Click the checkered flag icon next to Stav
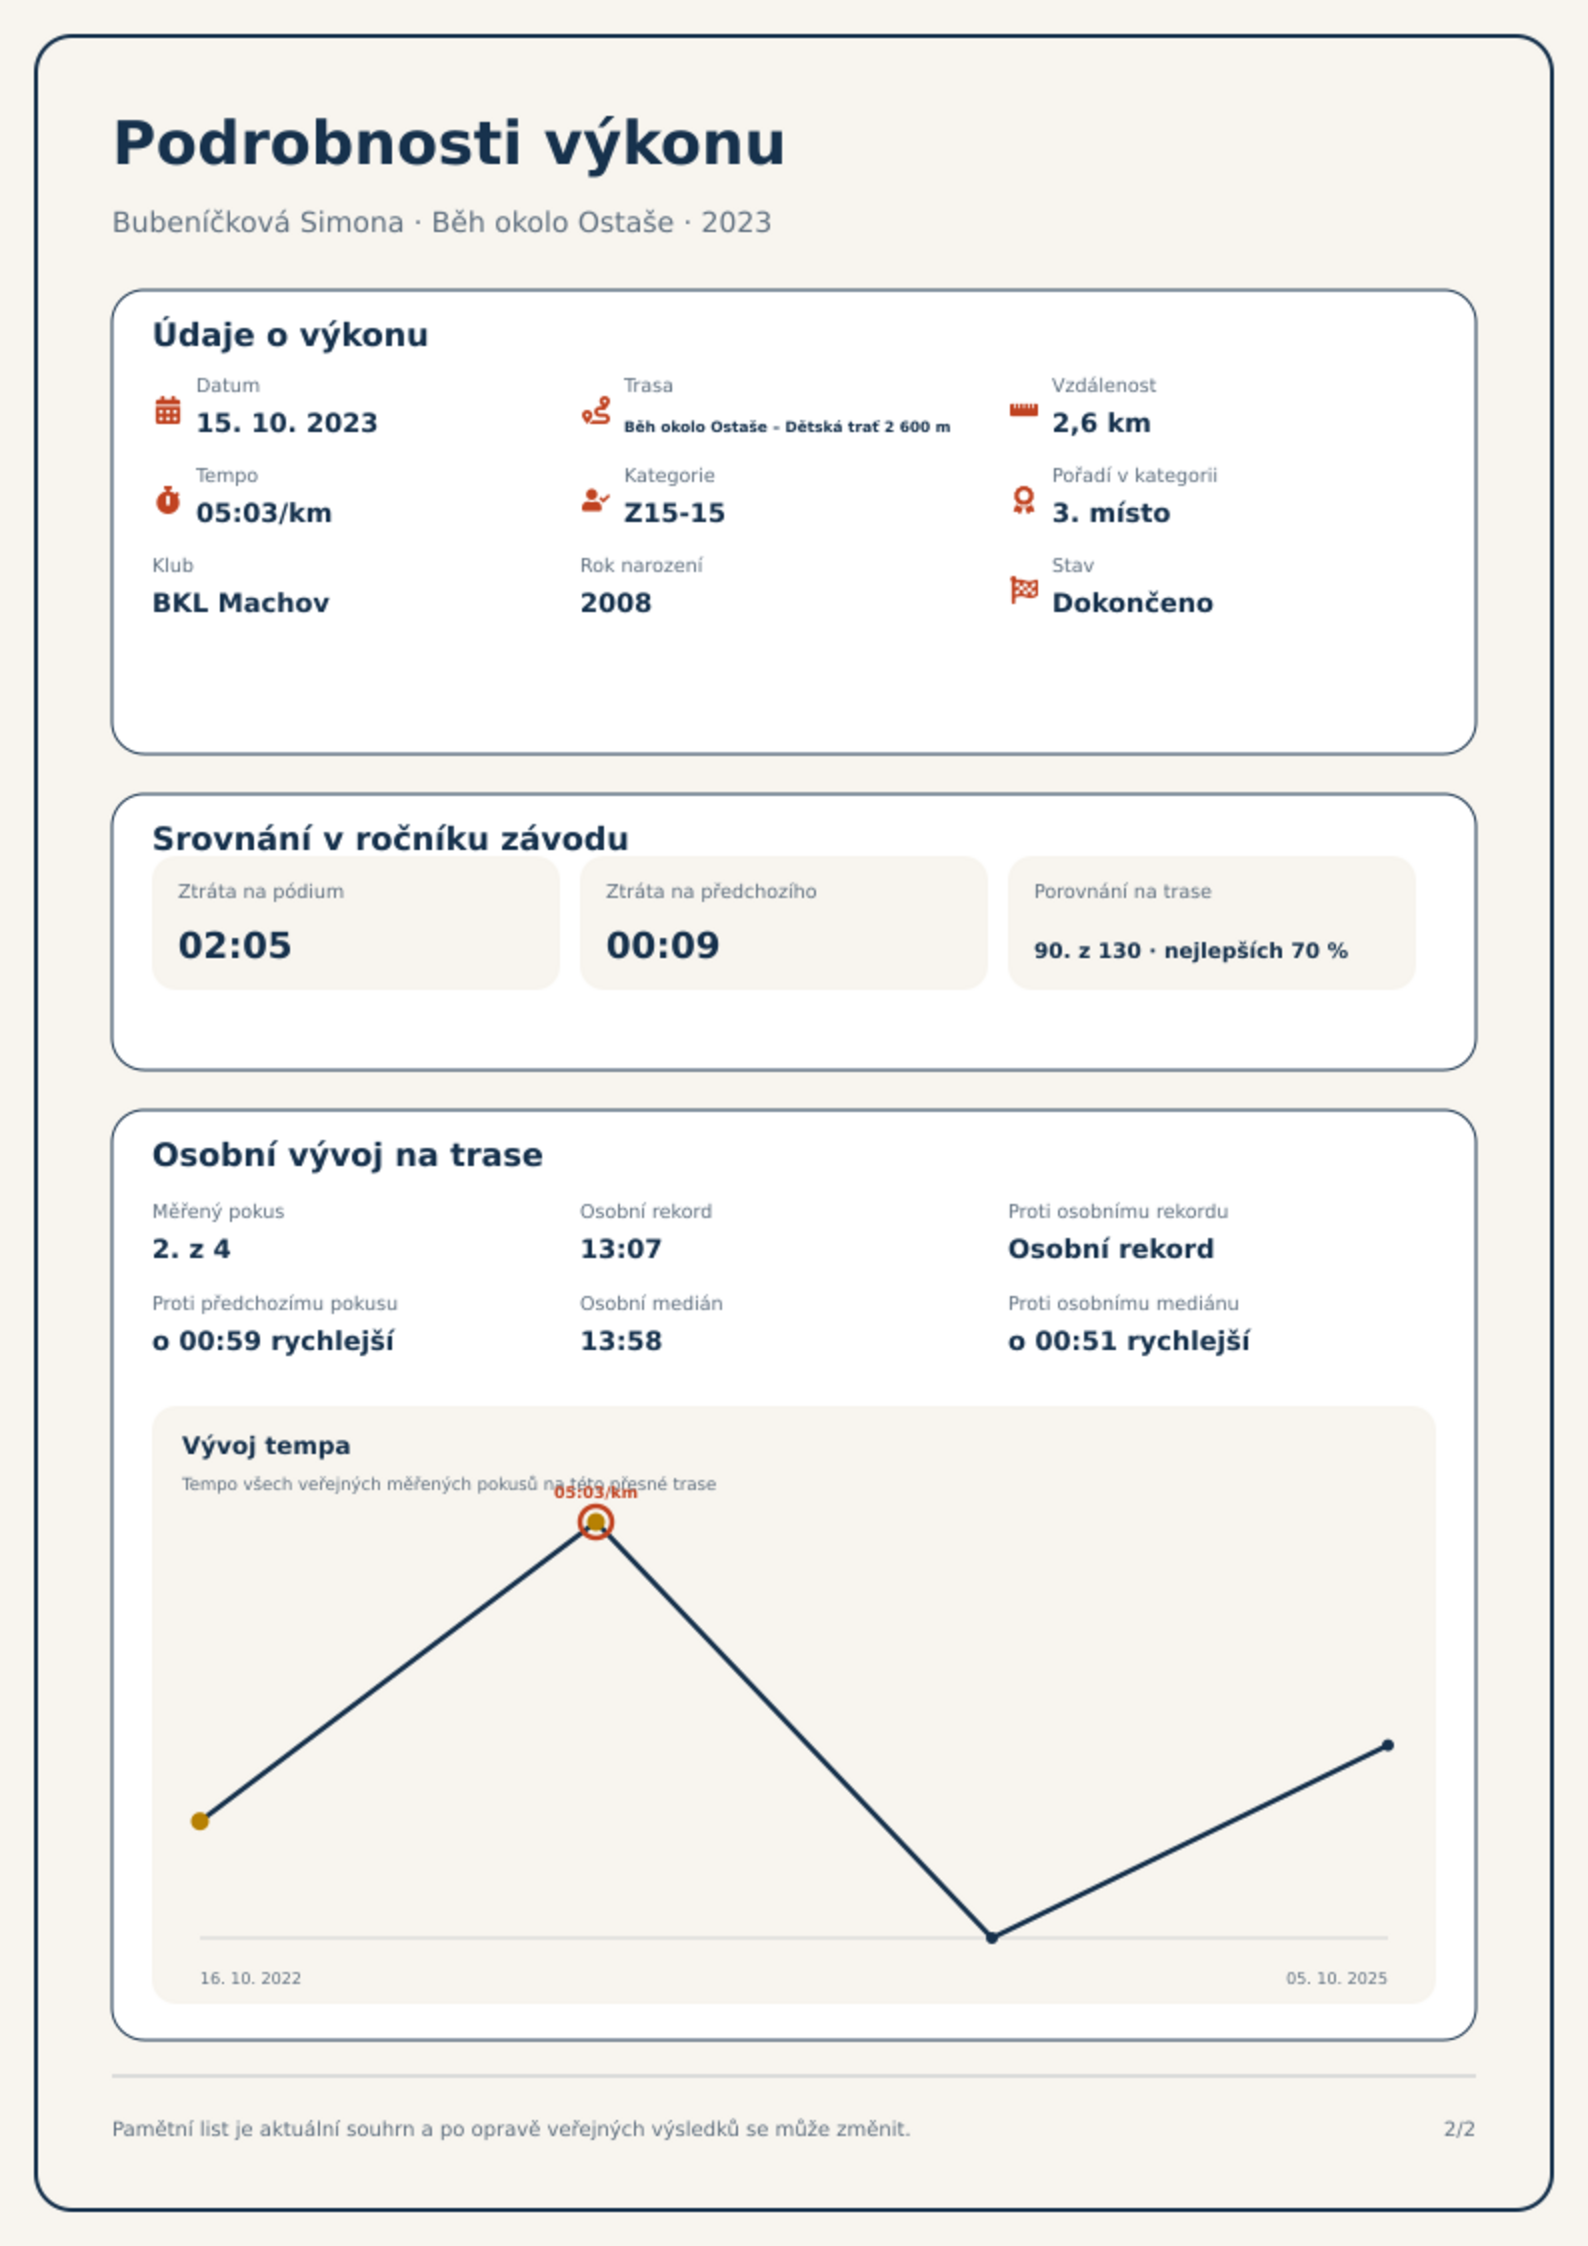 click(x=1024, y=590)
